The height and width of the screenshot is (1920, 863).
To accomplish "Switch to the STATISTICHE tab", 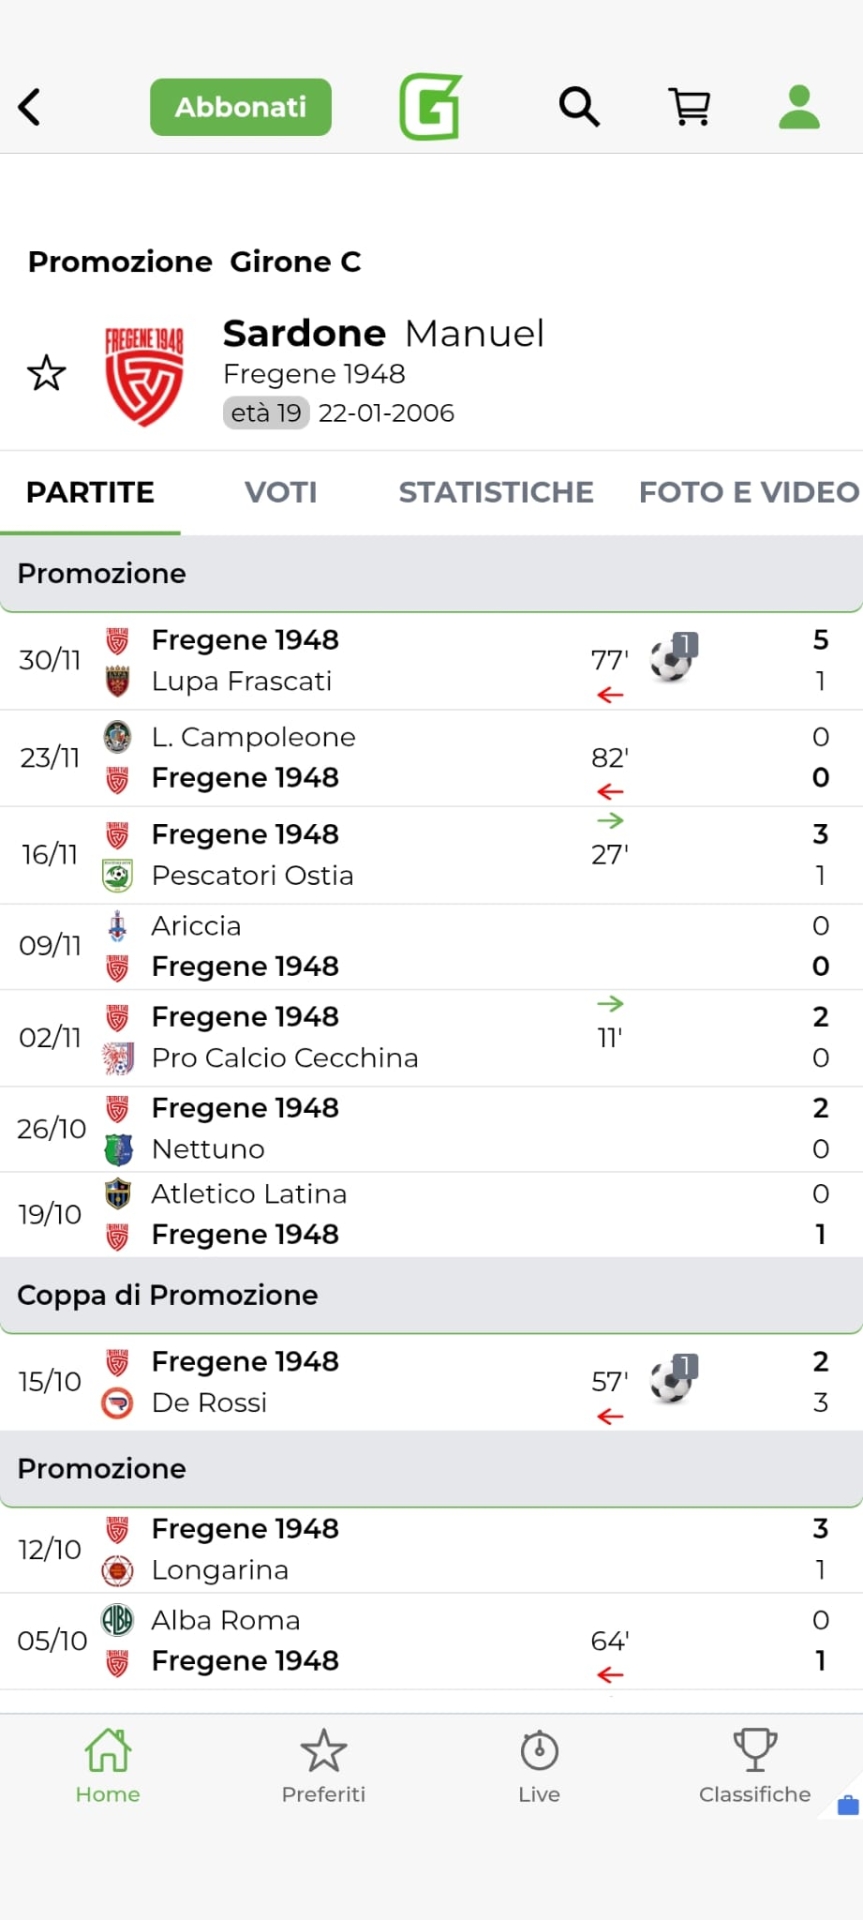I will point(496,492).
